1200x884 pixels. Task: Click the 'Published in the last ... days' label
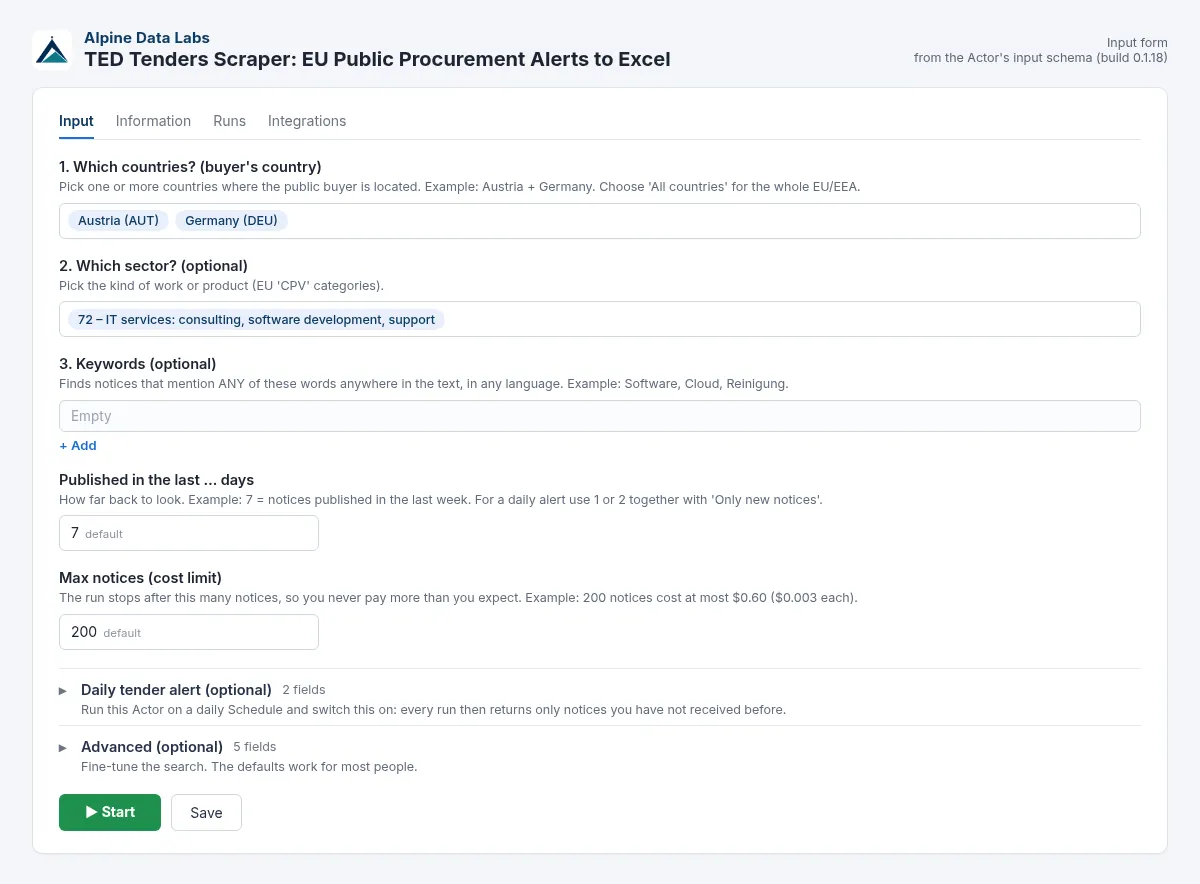tap(156, 480)
